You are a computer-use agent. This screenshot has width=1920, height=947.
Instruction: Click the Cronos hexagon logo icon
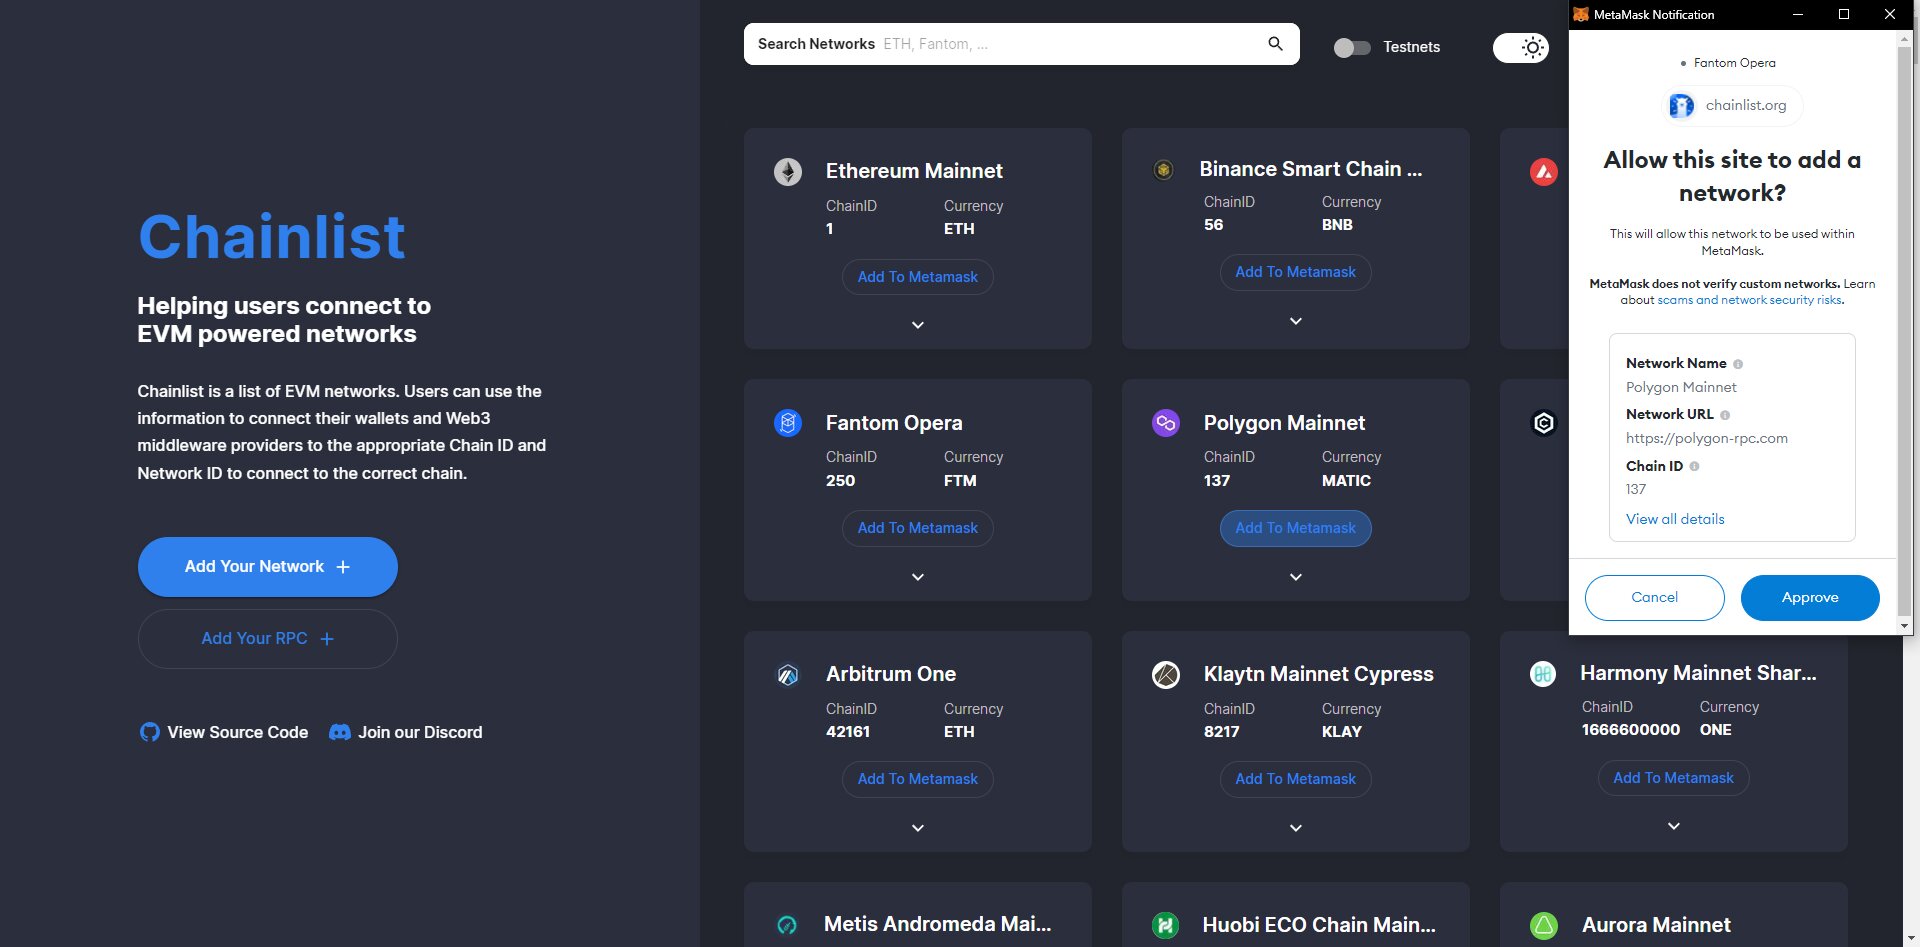[x=1544, y=423]
